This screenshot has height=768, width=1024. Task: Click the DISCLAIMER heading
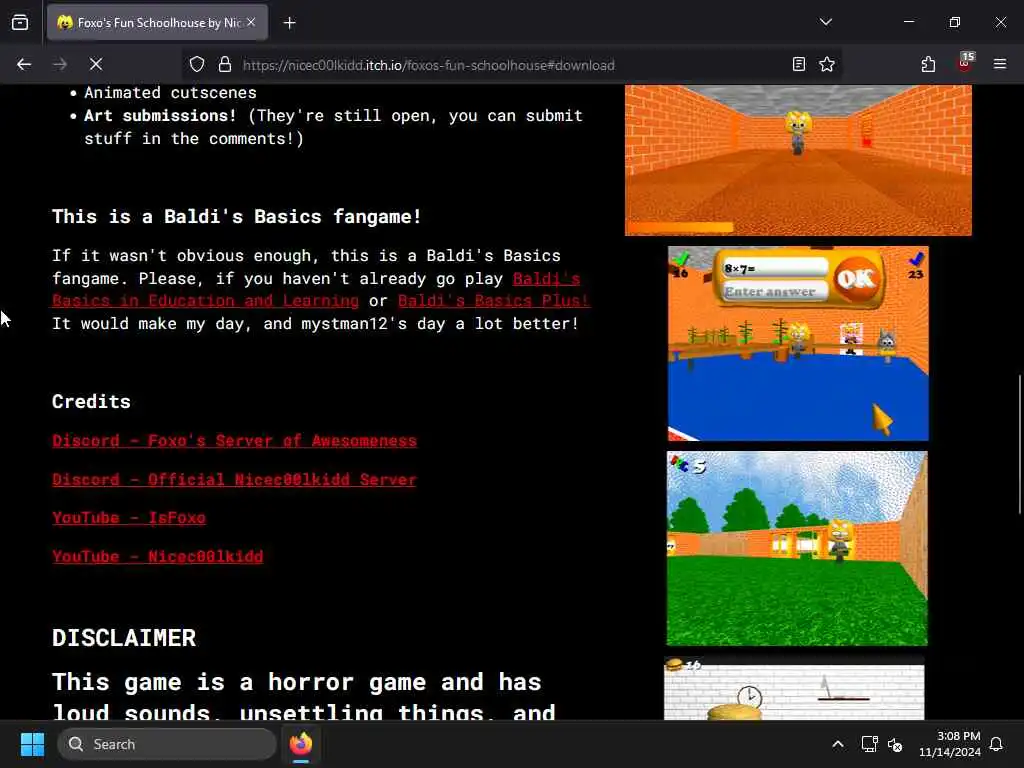point(124,638)
